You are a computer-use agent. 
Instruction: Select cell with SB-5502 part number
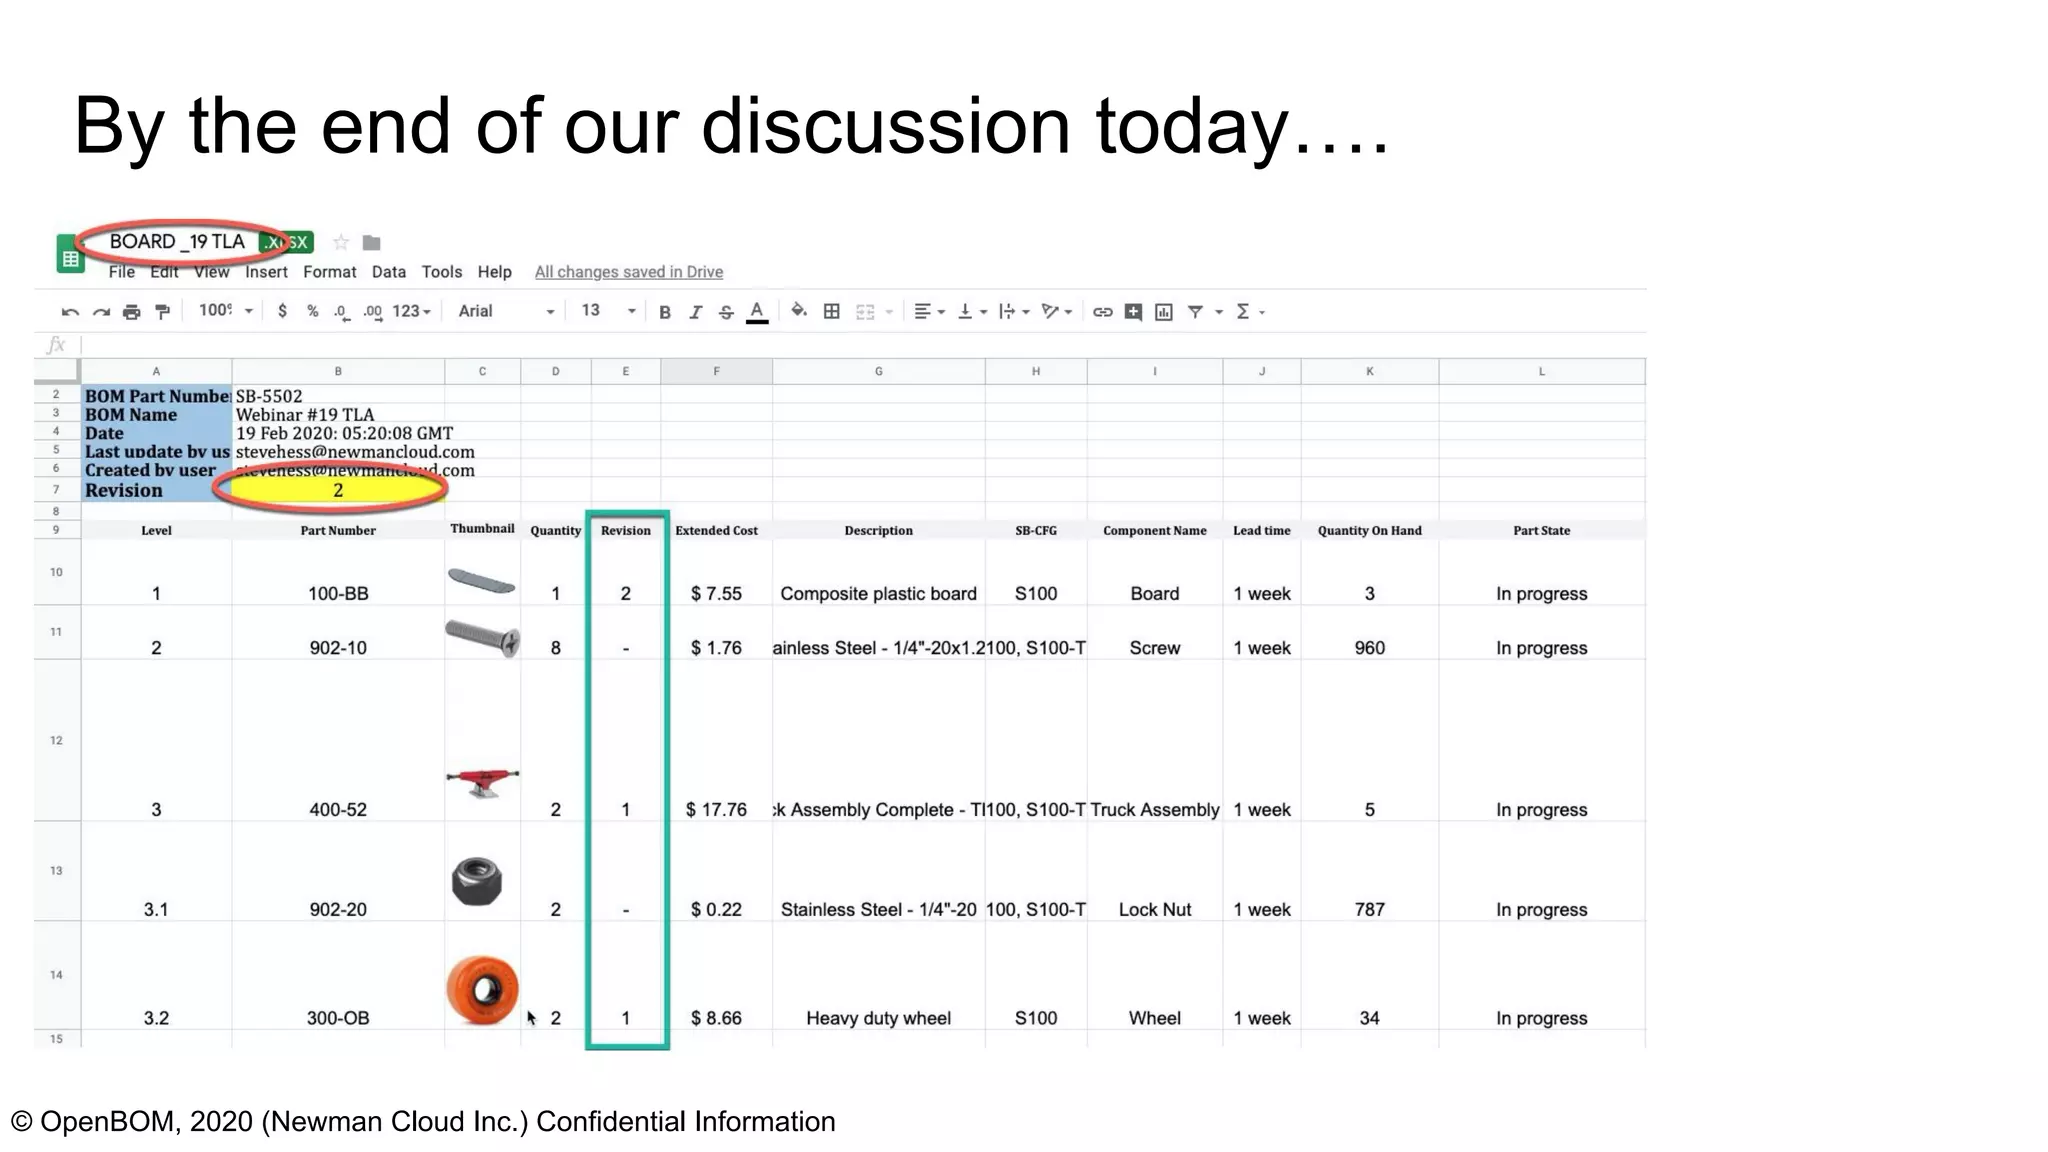pos(338,396)
